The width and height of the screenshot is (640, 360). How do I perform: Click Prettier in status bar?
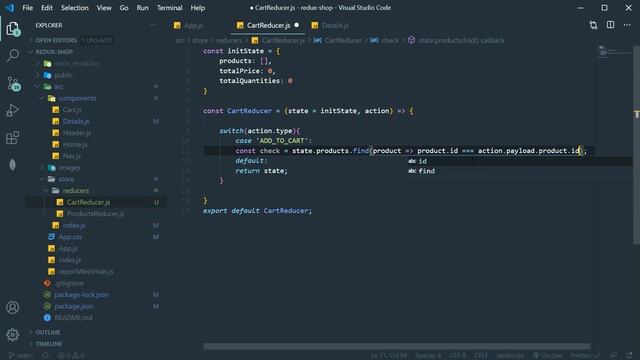point(585,356)
